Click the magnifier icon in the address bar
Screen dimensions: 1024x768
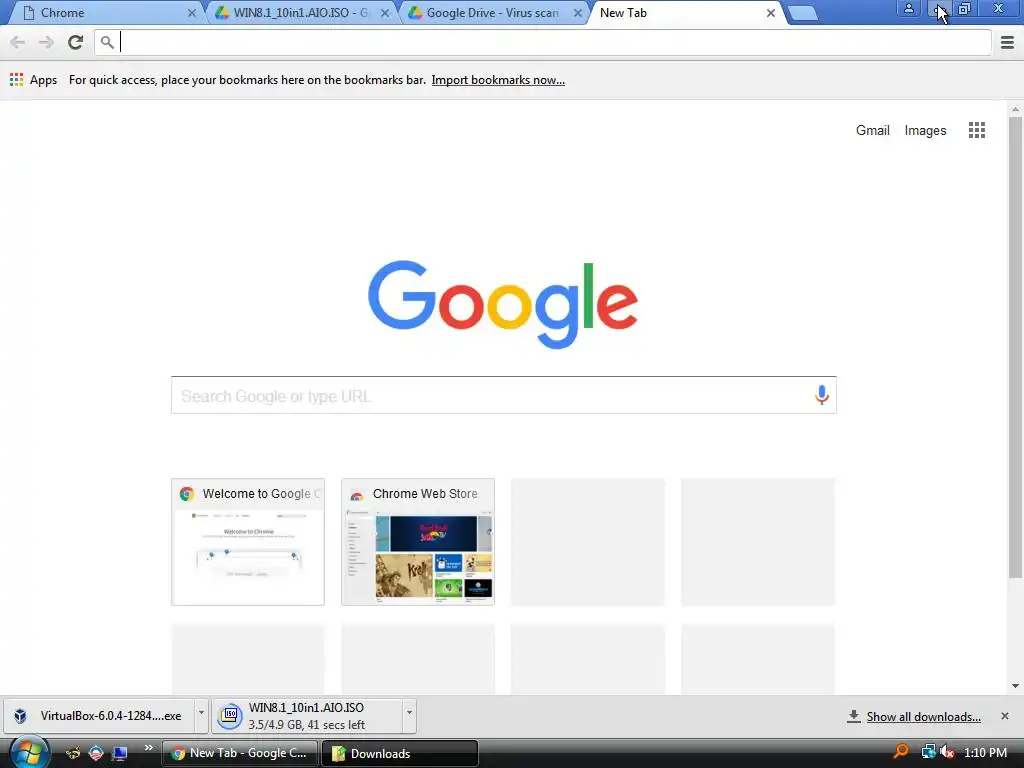click(x=107, y=42)
